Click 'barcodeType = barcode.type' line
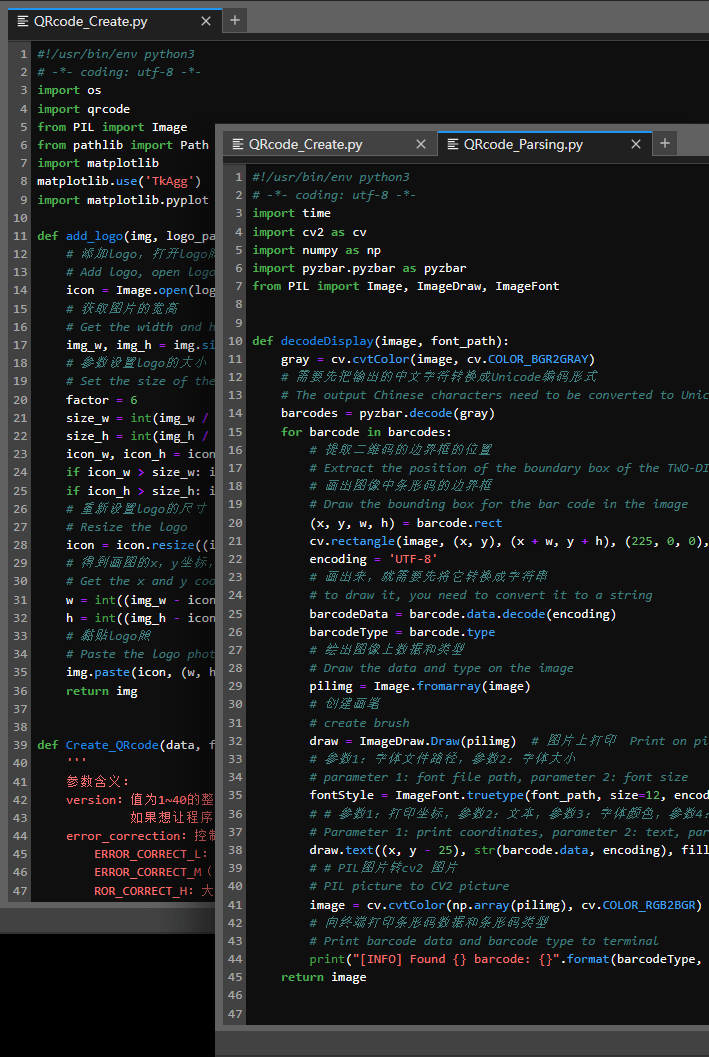The image size is (709, 1057). point(402,632)
